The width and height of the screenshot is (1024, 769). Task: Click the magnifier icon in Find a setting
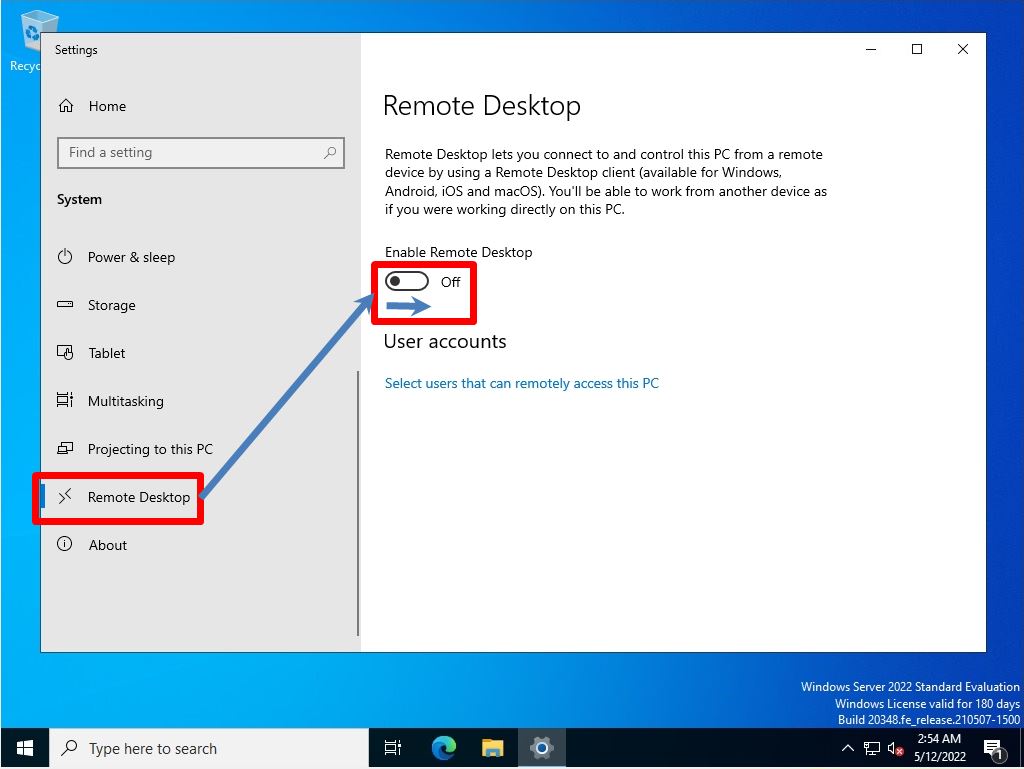point(330,153)
